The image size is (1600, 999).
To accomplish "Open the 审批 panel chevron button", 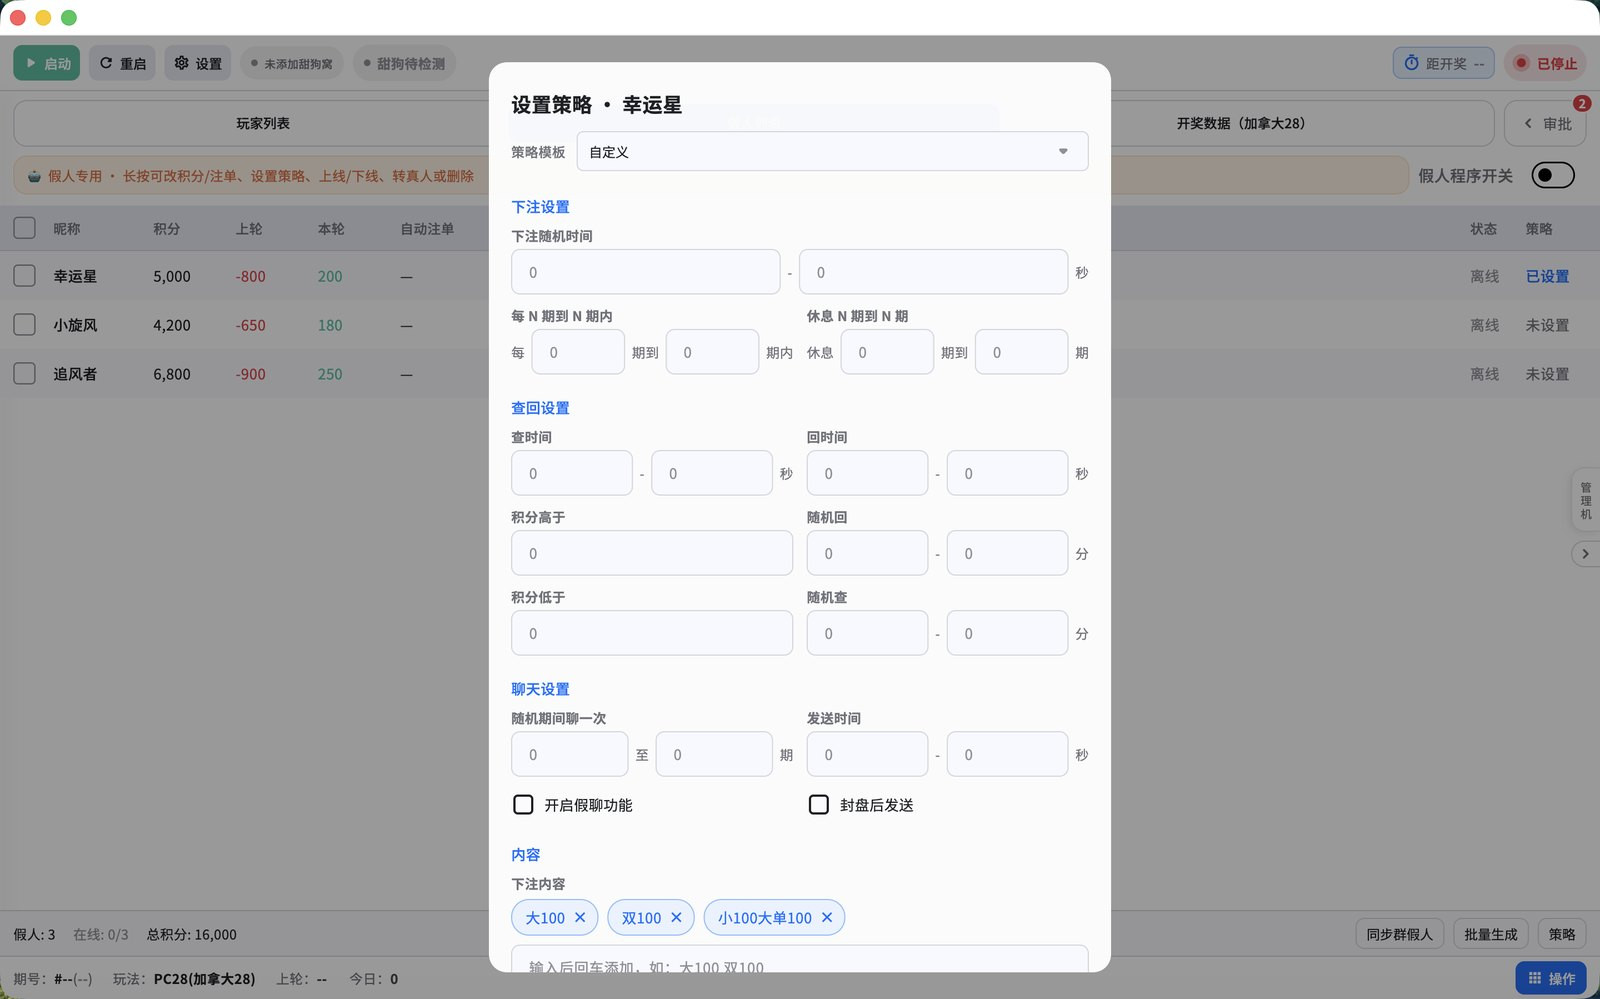I will click(x=1547, y=124).
